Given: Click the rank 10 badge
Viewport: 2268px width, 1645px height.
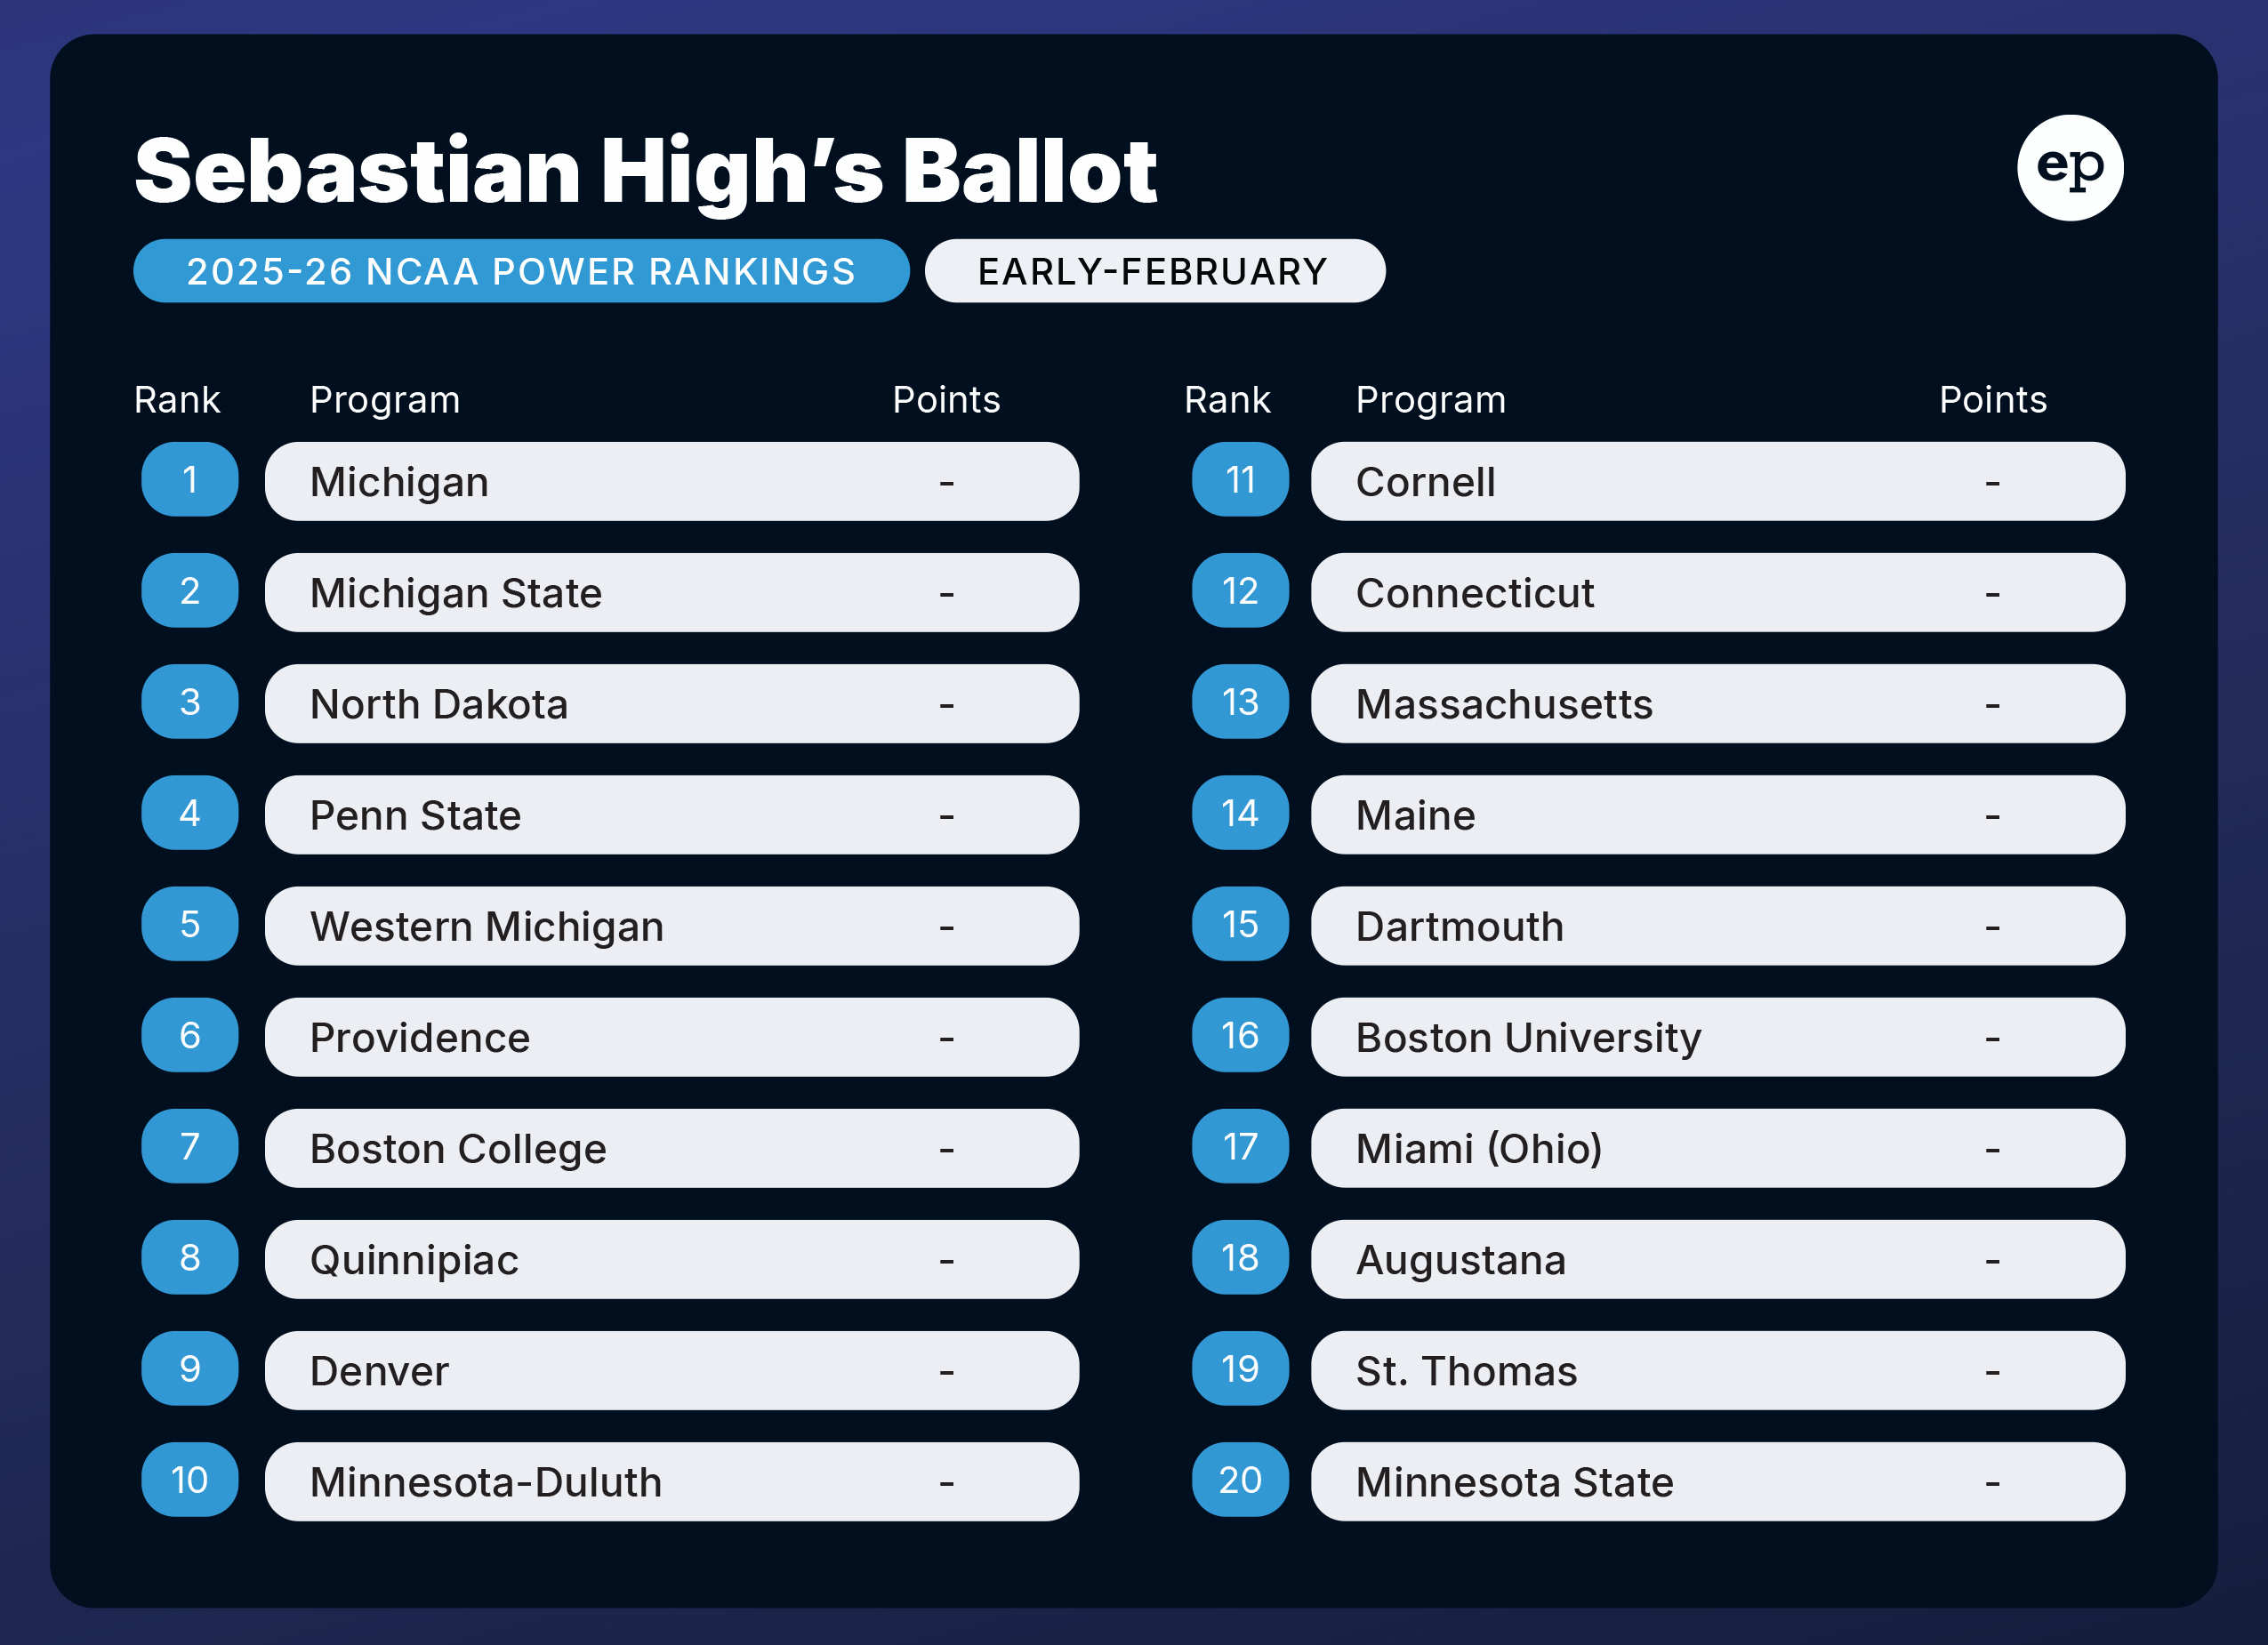Looking at the screenshot, I should coord(189,1479).
